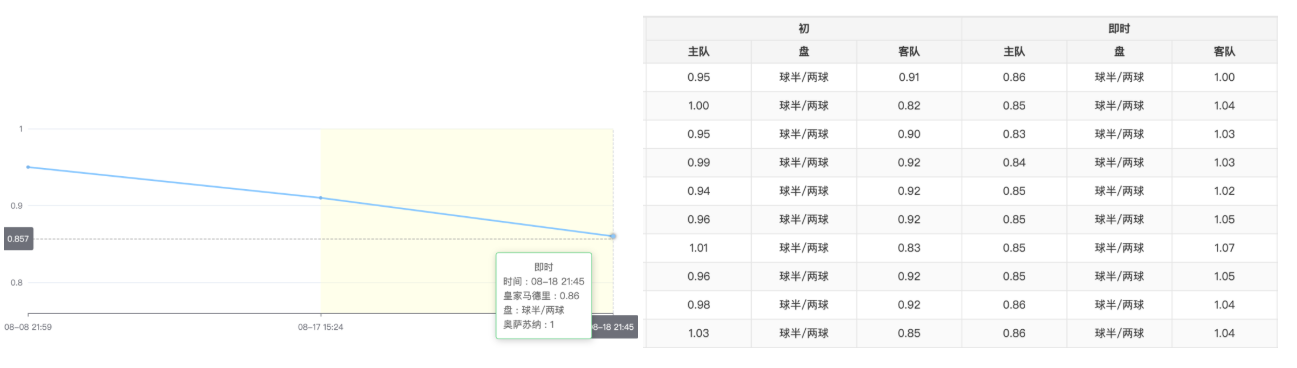Click the 0.91 cell in the first row
Viewport: 1297px width, 368px height.
[909, 78]
